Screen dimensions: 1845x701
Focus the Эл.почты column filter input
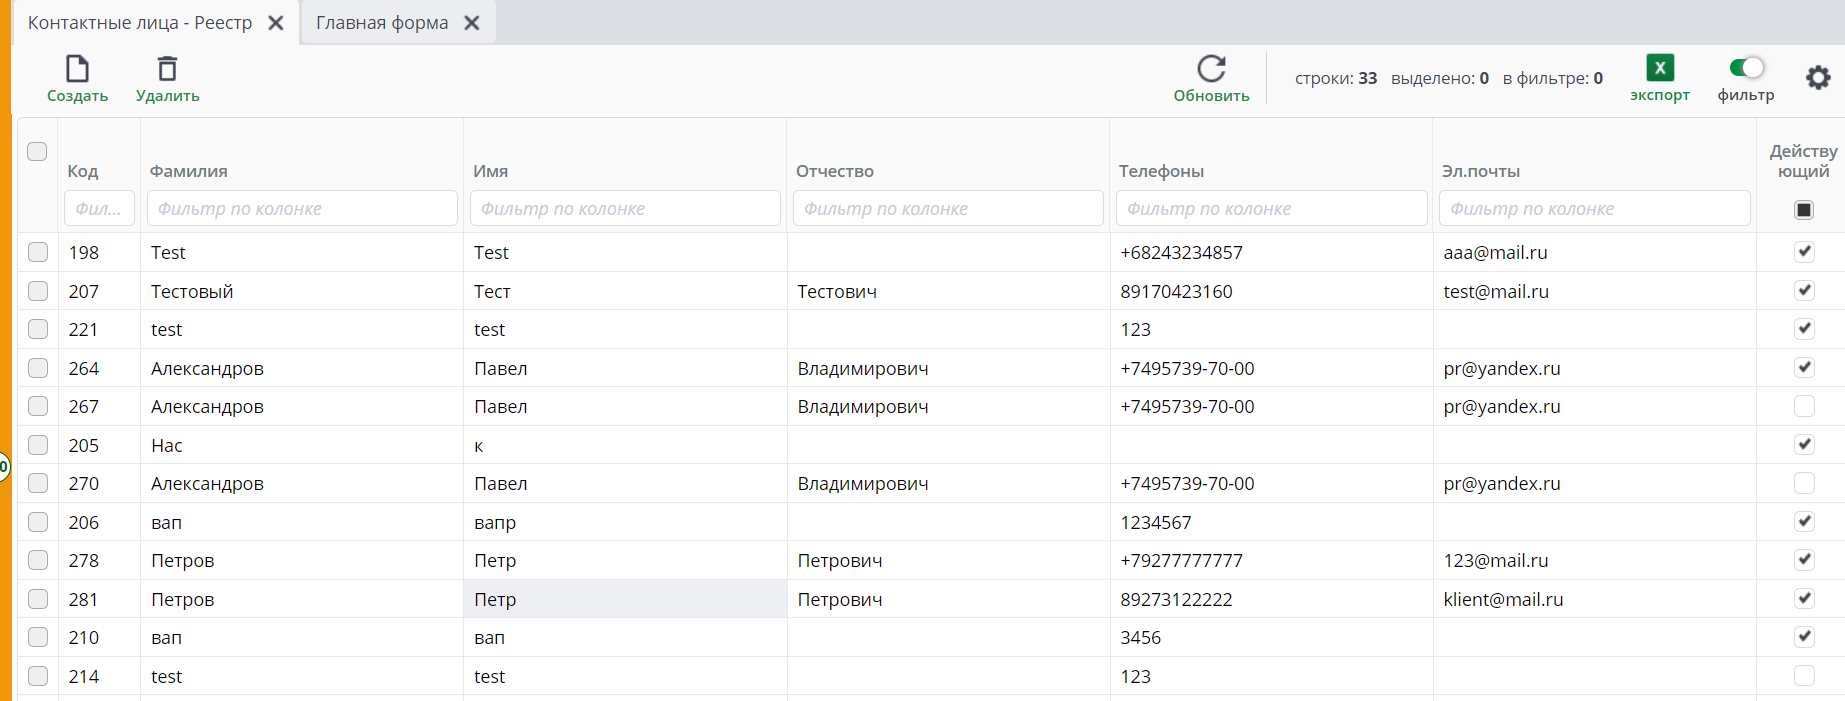[1594, 209]
